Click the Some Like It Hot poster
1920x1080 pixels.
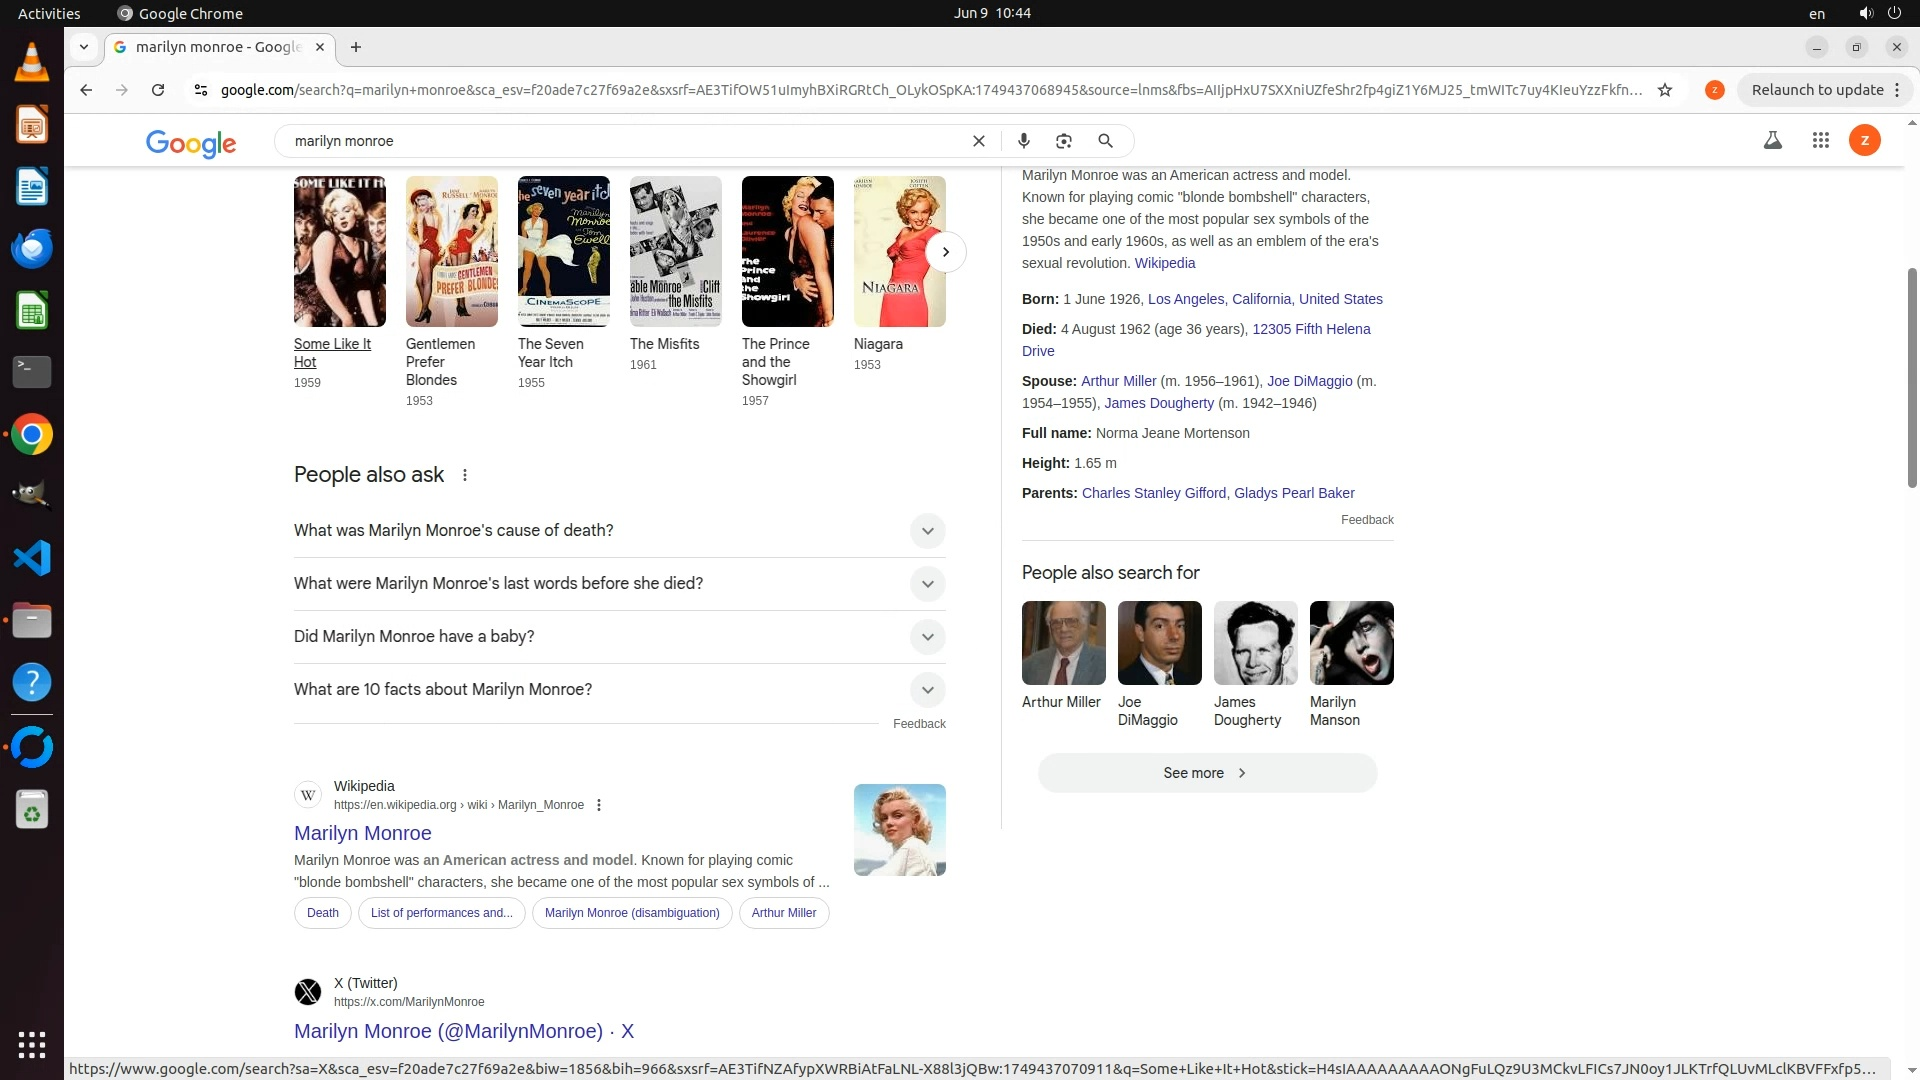(339, 251)
